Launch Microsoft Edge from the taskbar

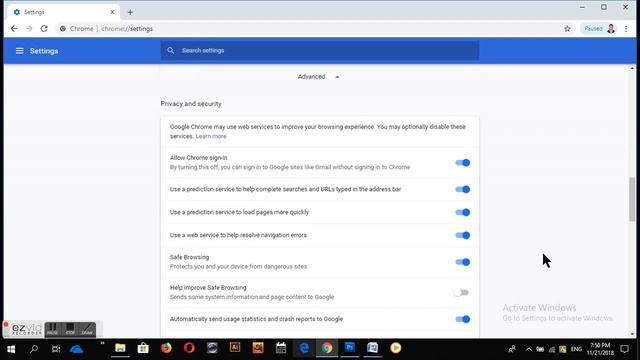pos(304,348)
